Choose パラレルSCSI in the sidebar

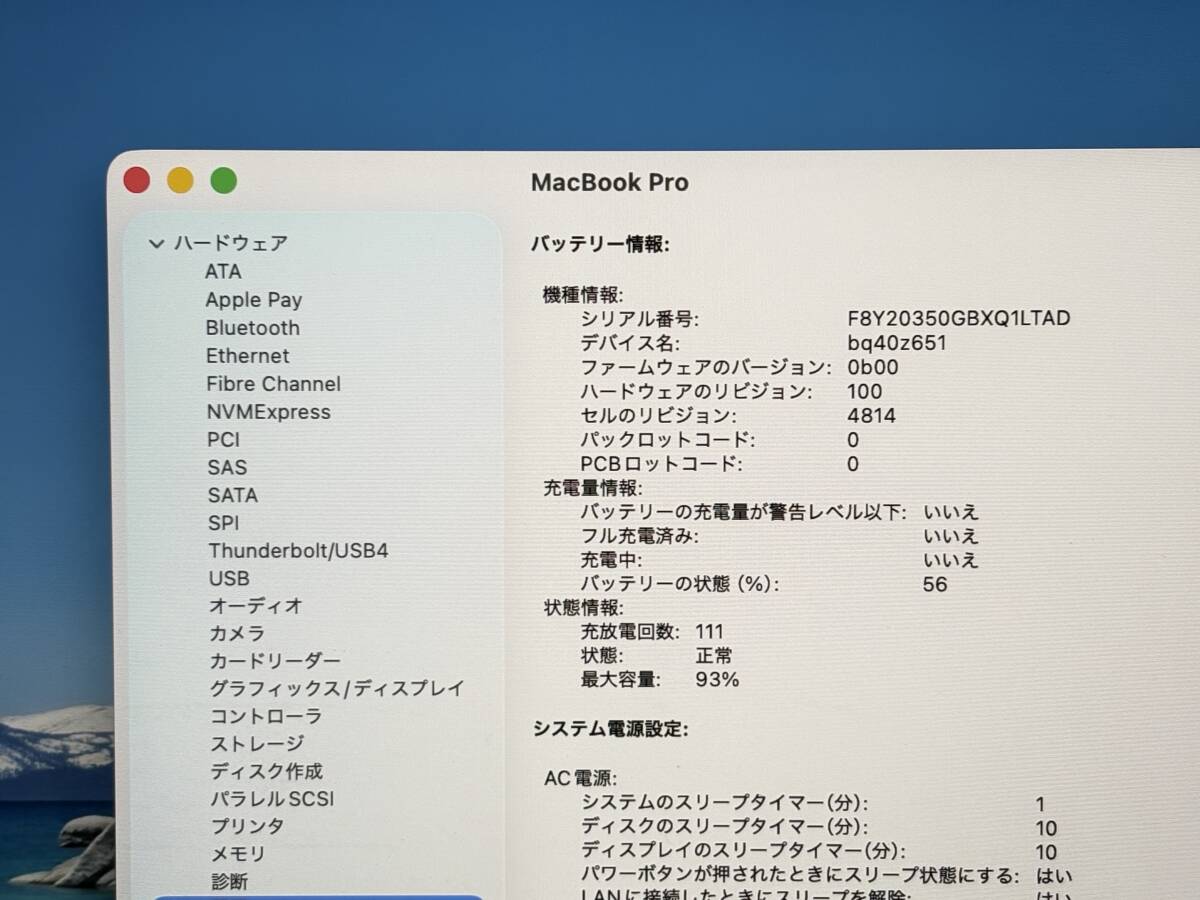pyautogui.click(x=273, y=799)
